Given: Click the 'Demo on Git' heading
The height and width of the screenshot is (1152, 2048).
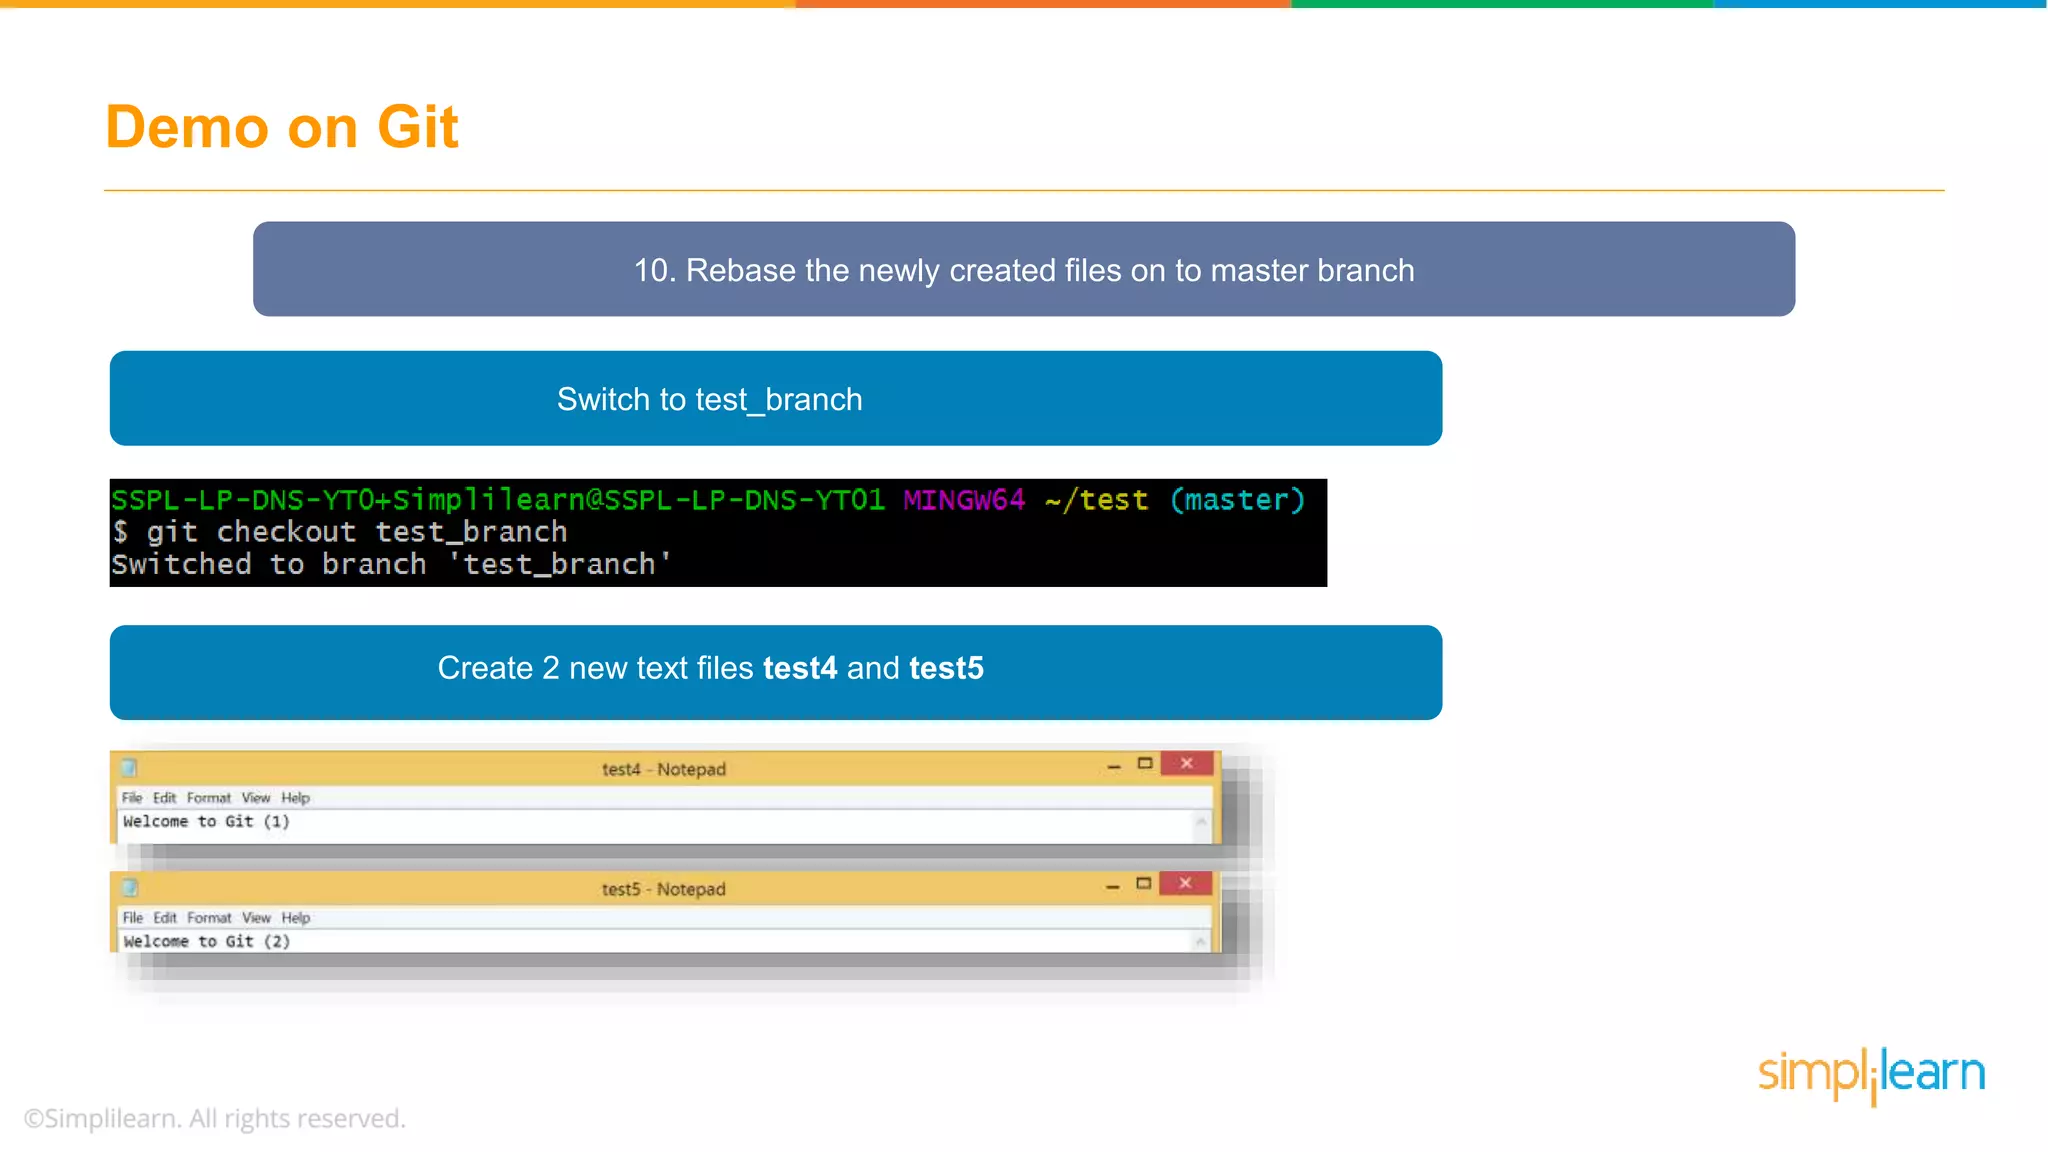Looking at the screenshot, I should point(282,127).
